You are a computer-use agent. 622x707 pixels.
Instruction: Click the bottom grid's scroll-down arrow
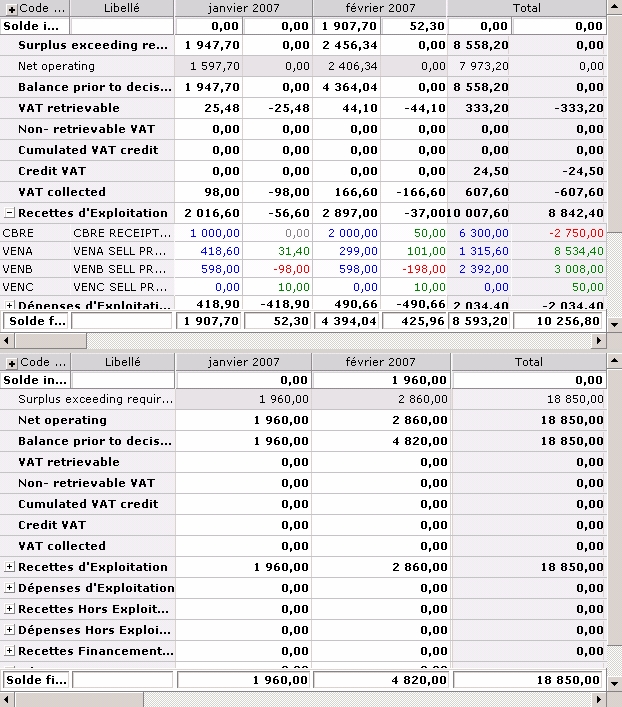[x=614, y=681]
